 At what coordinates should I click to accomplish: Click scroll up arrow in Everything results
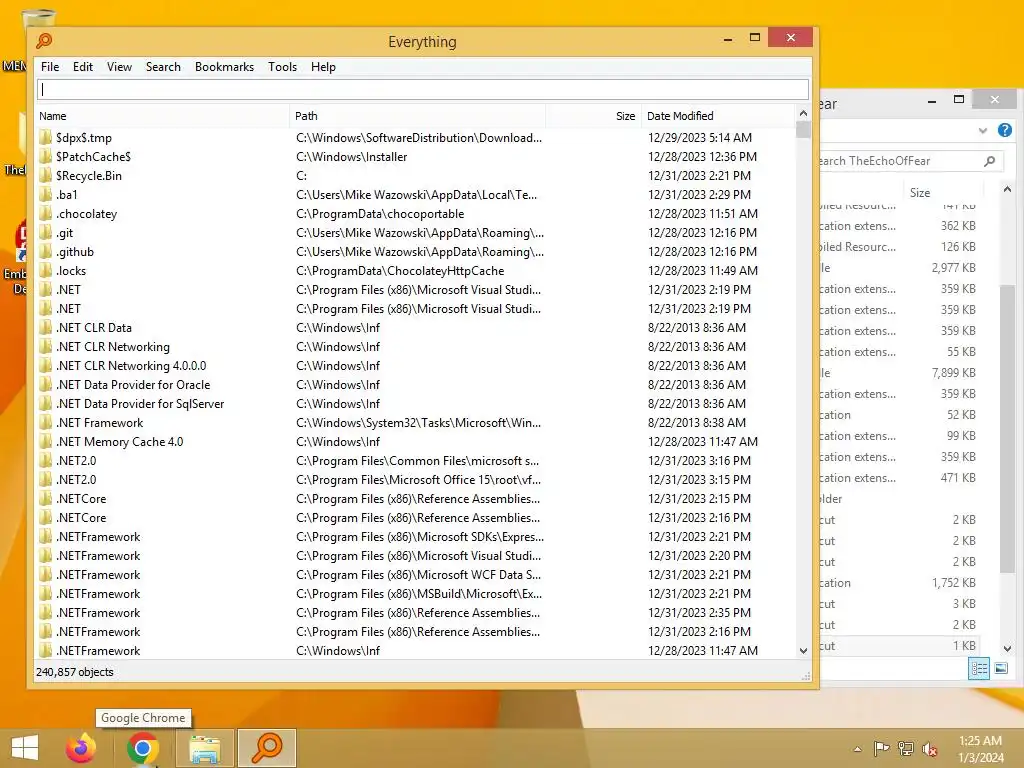coord(803,114)
